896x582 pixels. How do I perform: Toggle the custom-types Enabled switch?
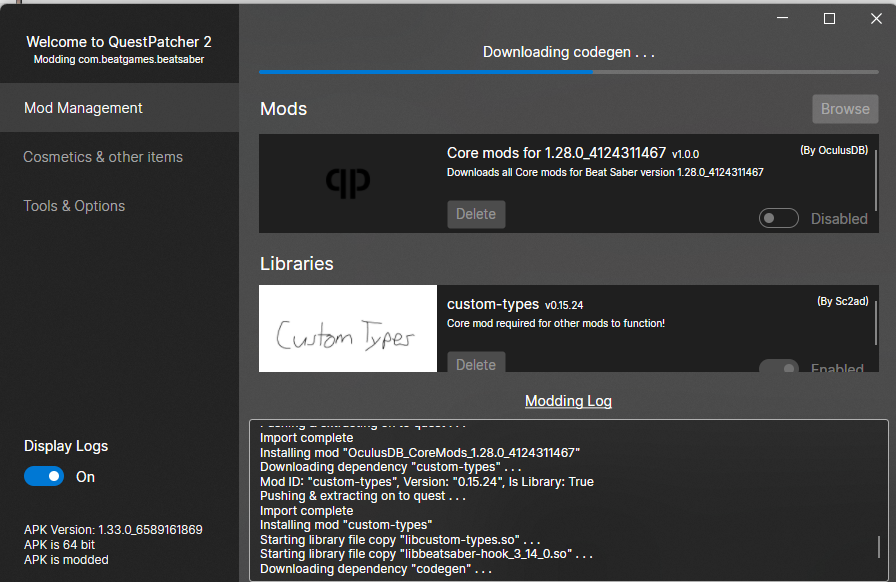(778, 366)
